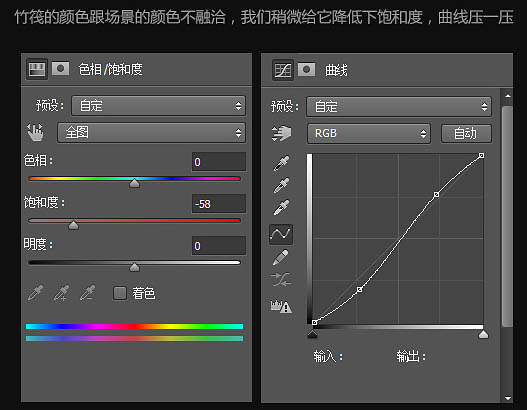Click the 色相 hue slider handle
This screenshot has width=527, height=410.
point(134,183)
